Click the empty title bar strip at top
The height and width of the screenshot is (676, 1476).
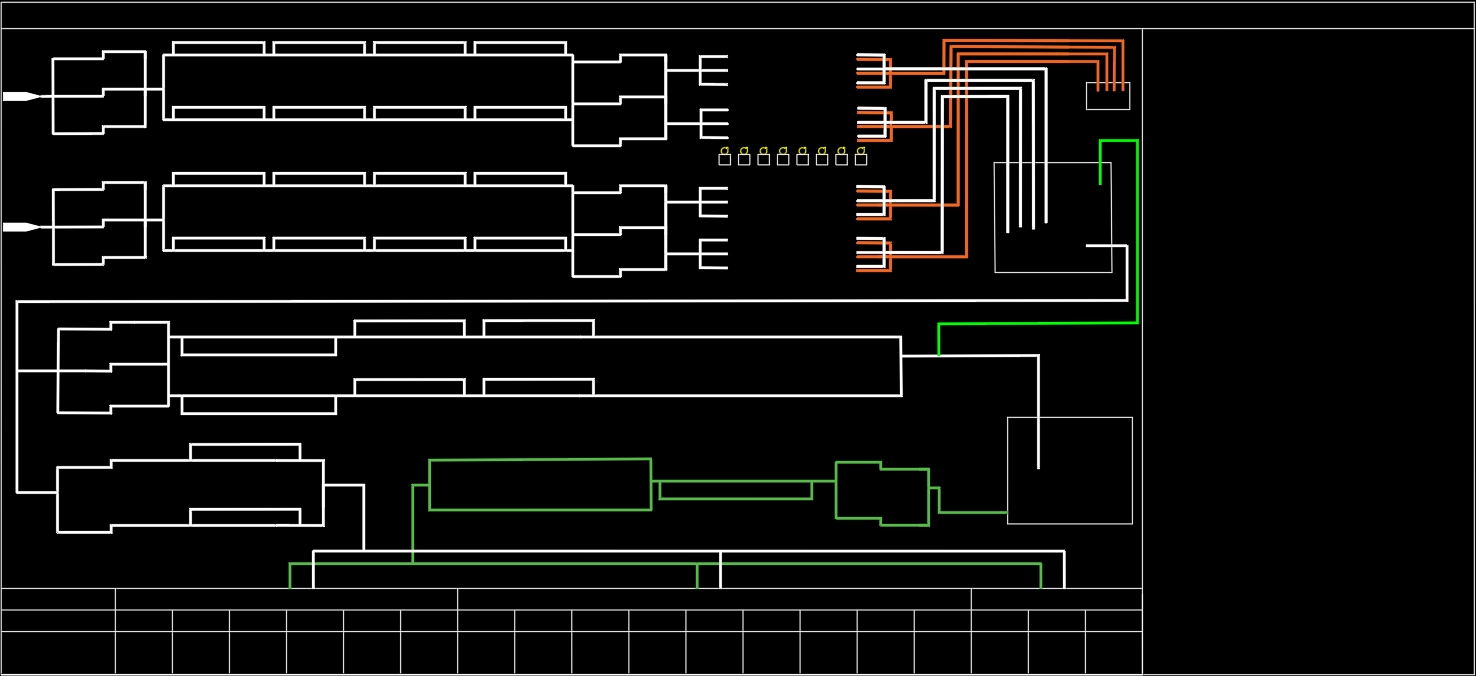click(x=738, y=15)
